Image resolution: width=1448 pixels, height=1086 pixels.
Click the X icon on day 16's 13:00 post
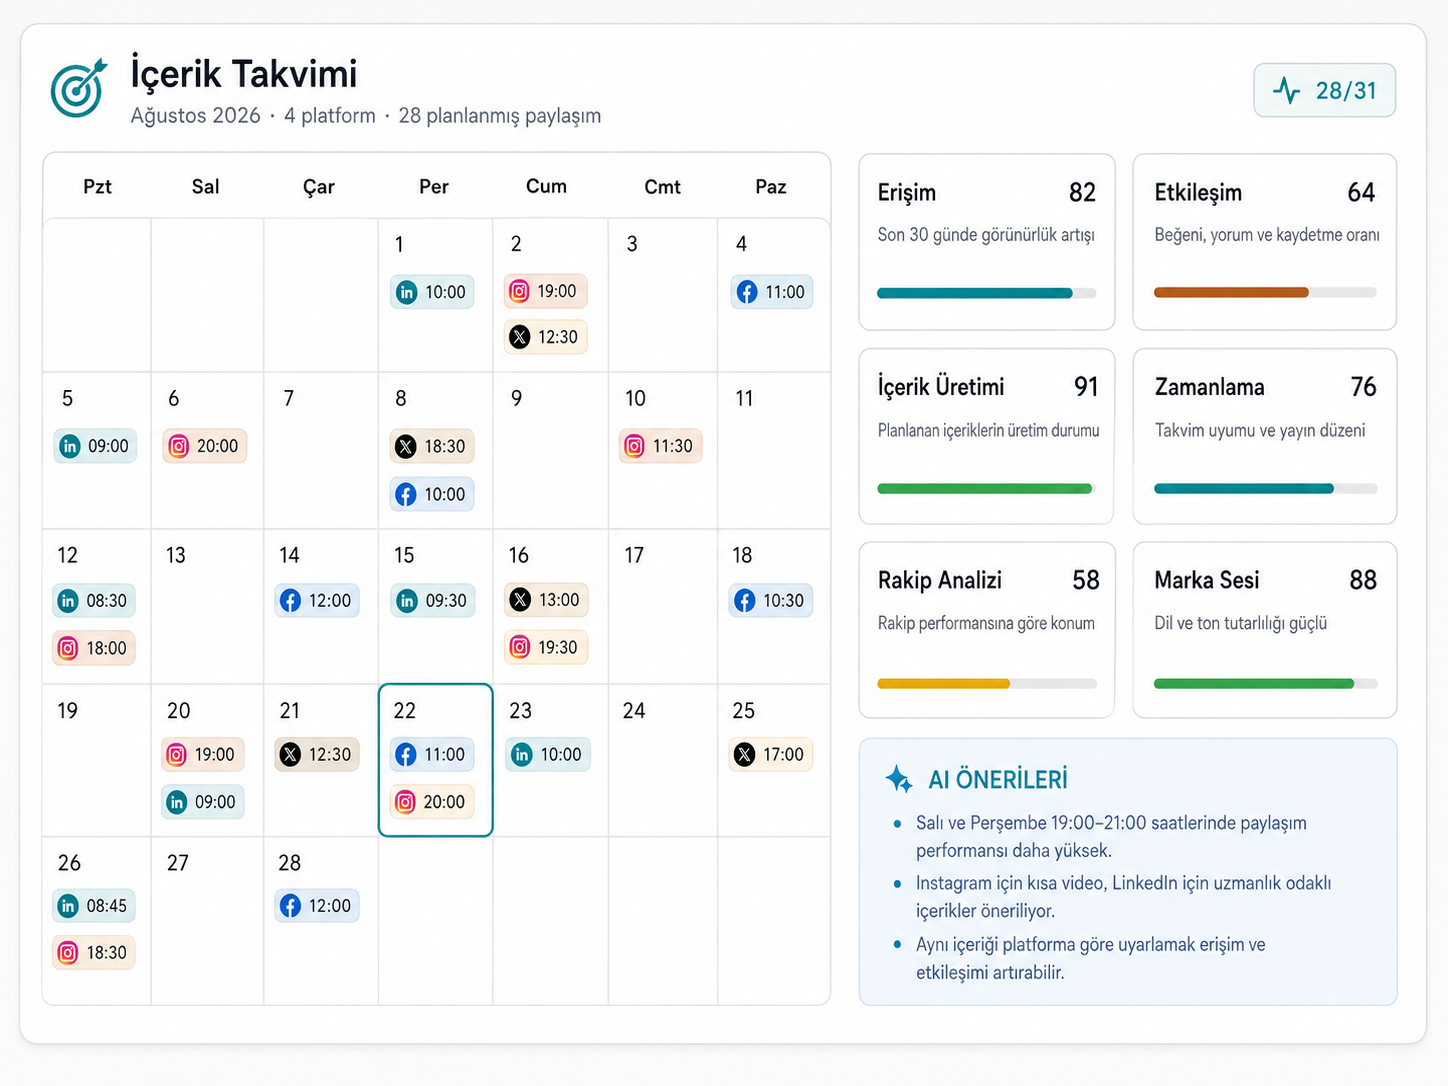point(520,600)
